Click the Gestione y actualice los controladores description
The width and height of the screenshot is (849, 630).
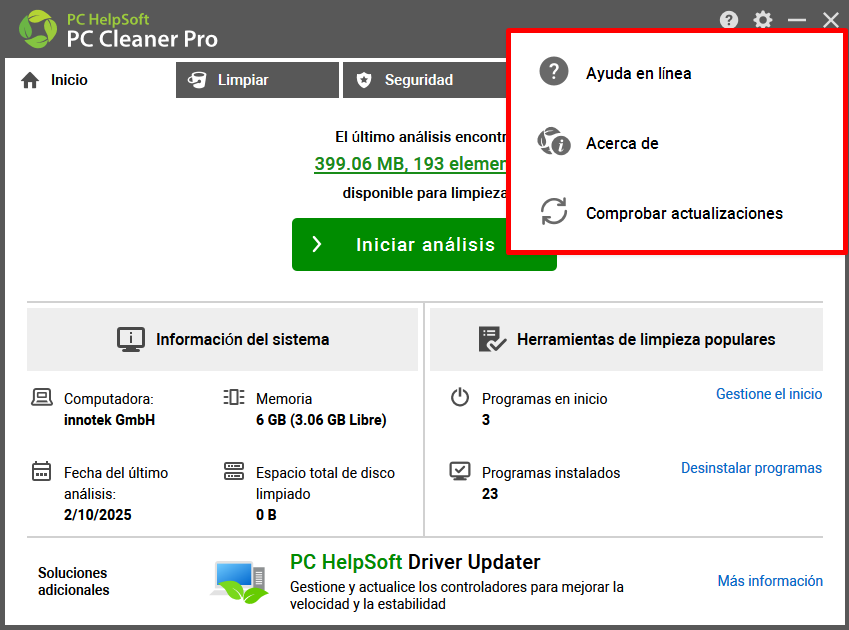[456, 595]
